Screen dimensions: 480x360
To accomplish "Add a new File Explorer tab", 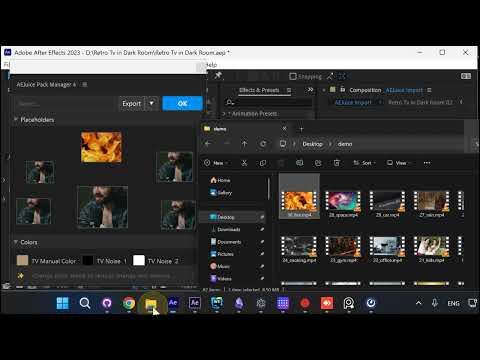I will click(x=301, y=129).
